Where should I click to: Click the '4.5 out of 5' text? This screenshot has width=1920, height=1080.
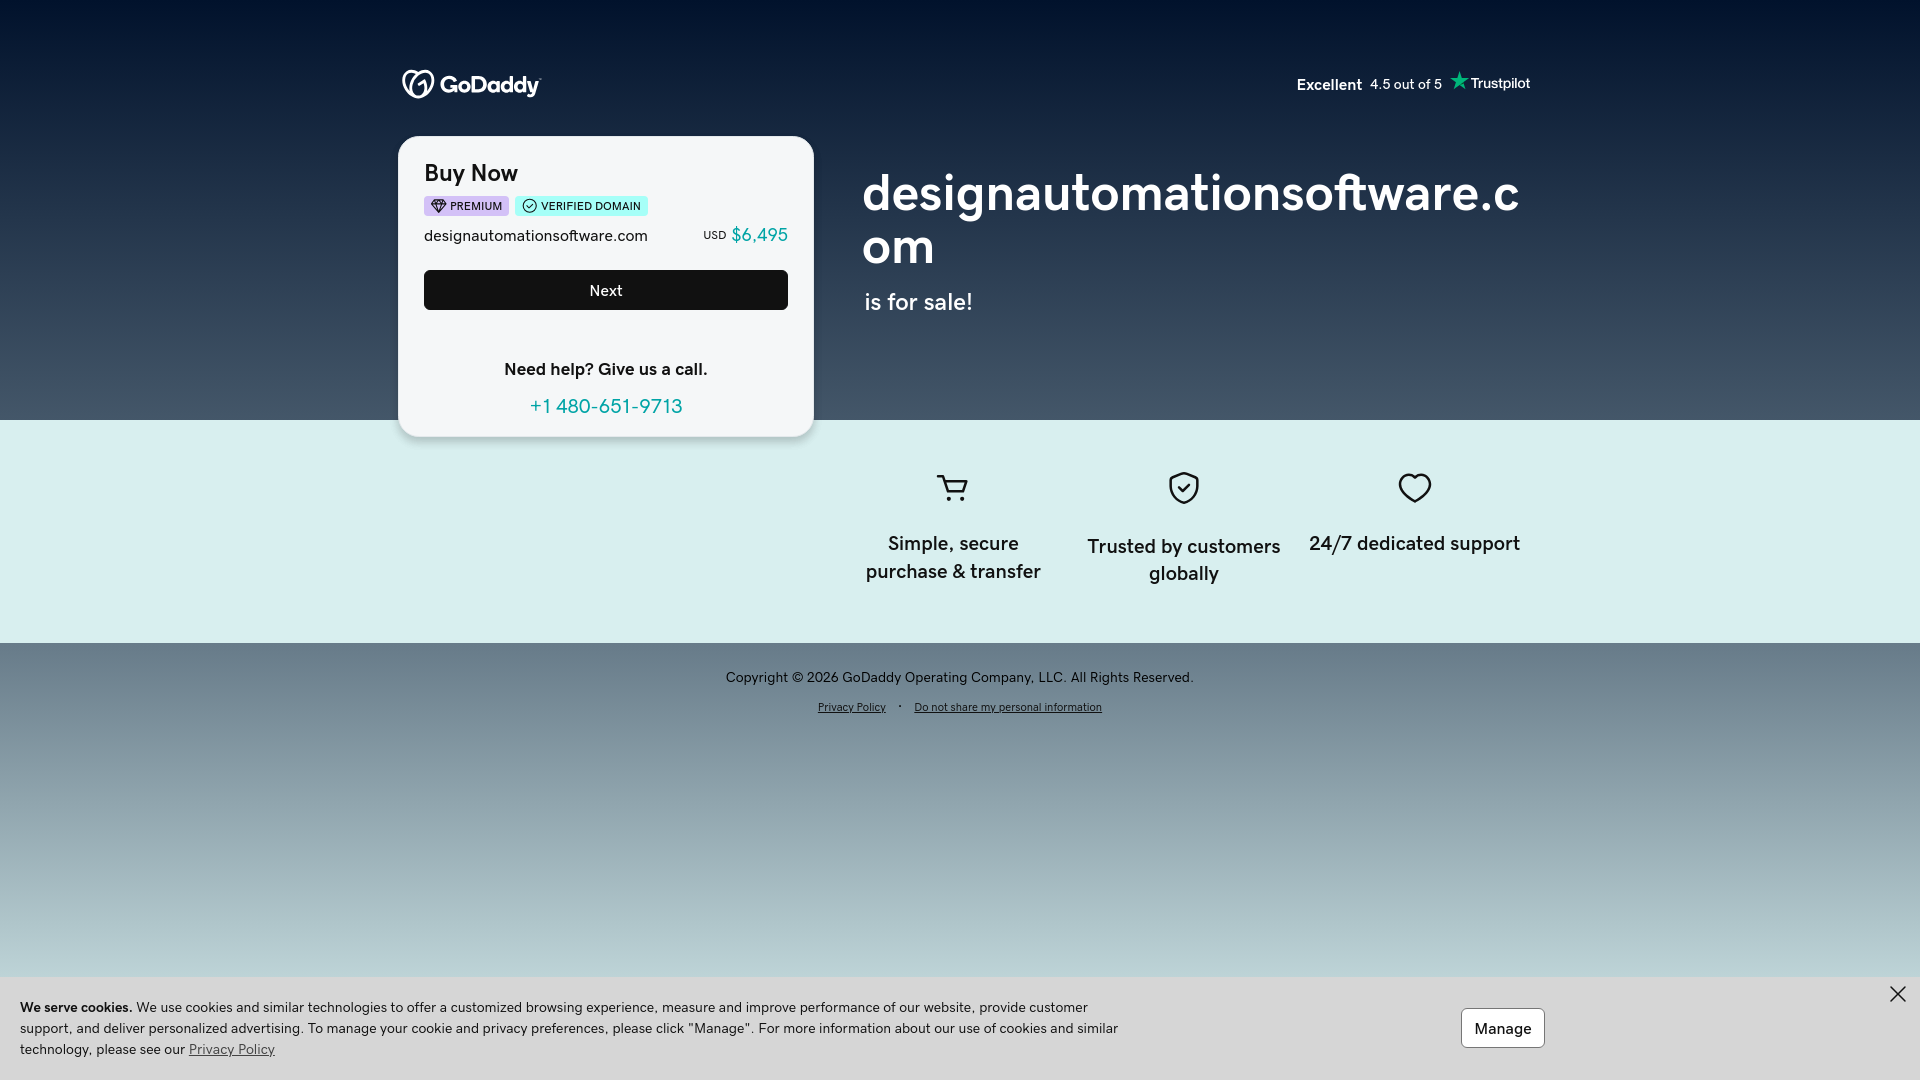pyautogui.click(x=1406, y=84)
